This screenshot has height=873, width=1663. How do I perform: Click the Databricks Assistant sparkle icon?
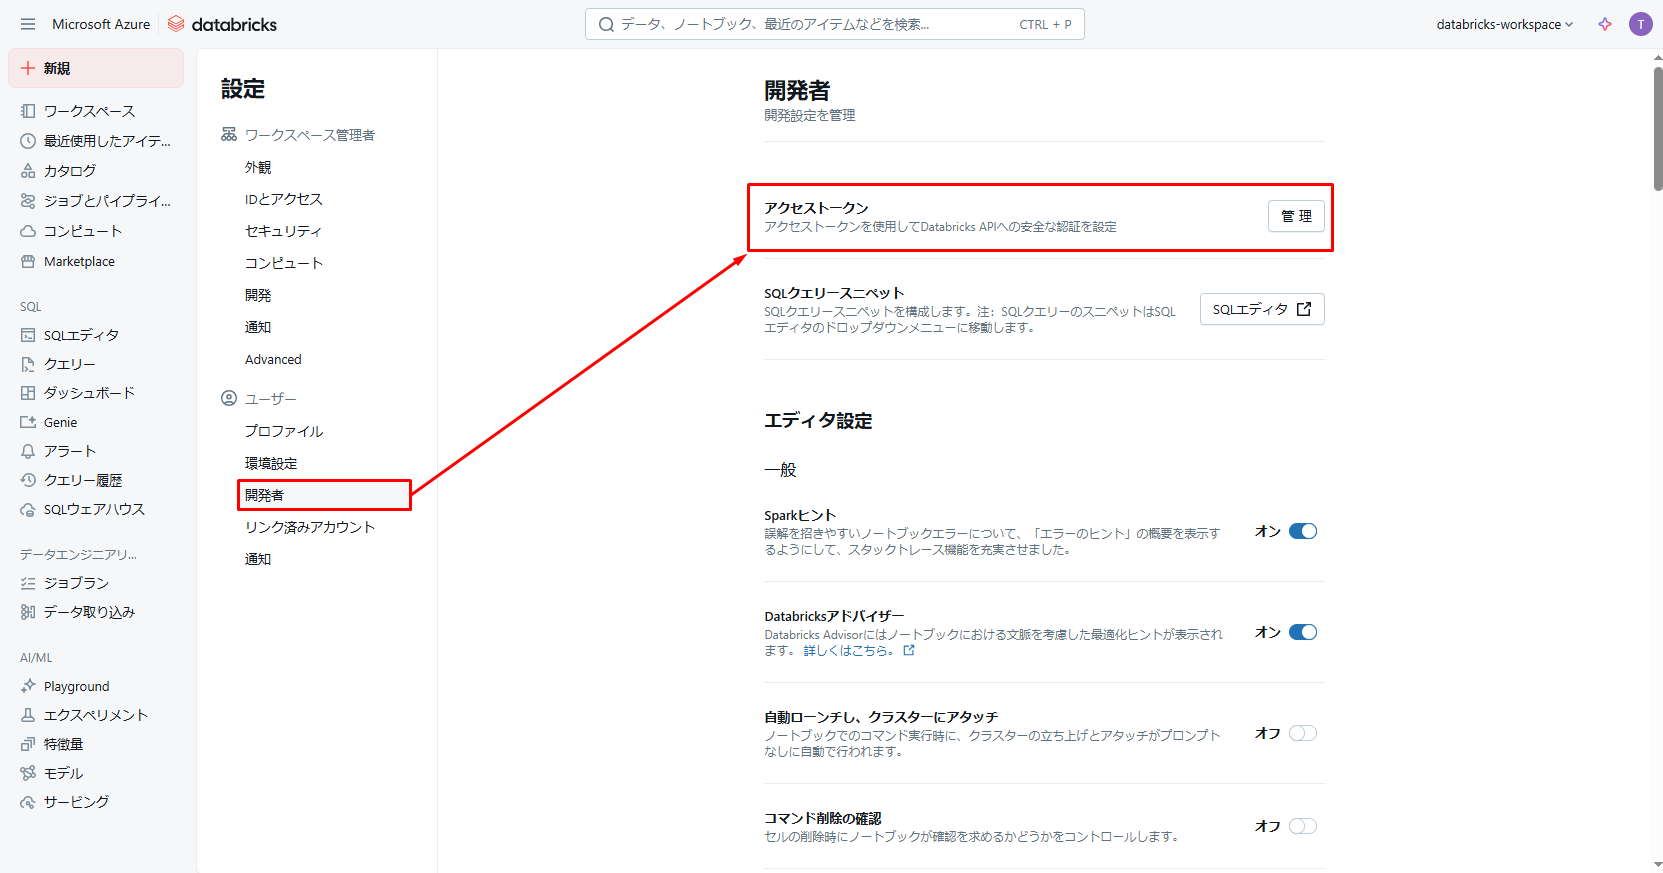coord(1605,24)
